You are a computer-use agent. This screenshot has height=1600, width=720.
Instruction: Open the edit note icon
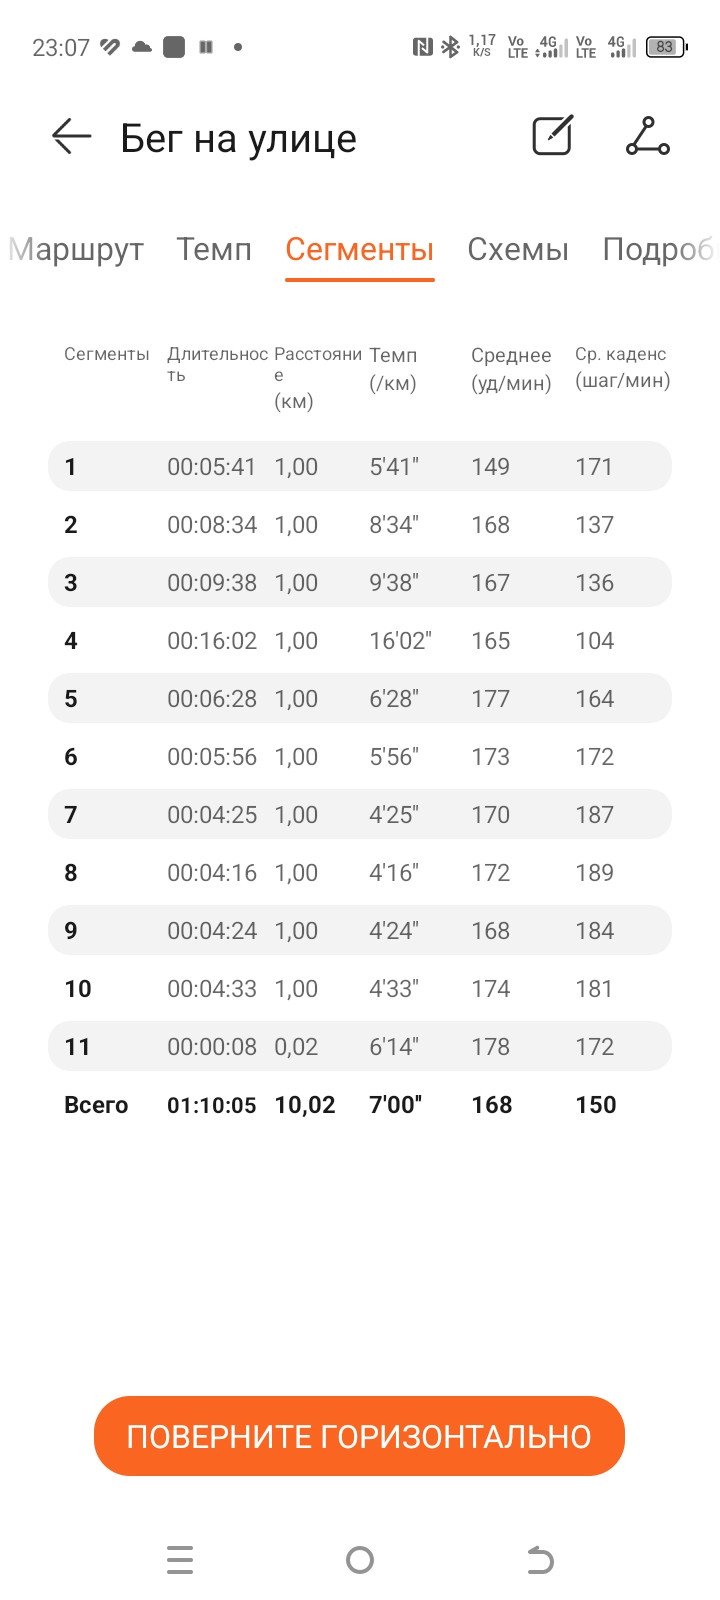click(x=552, y=135)
